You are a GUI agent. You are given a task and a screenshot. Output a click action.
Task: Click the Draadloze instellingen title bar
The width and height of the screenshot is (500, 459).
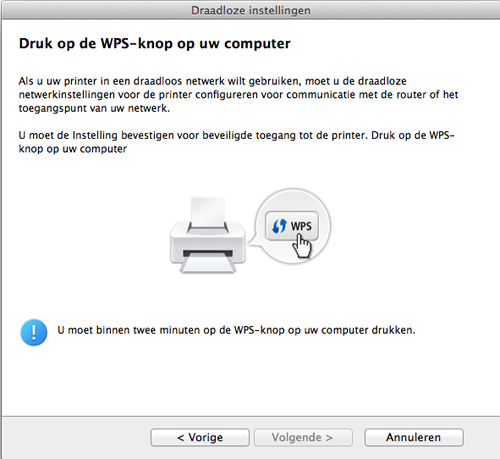click(x=251, y=10)
